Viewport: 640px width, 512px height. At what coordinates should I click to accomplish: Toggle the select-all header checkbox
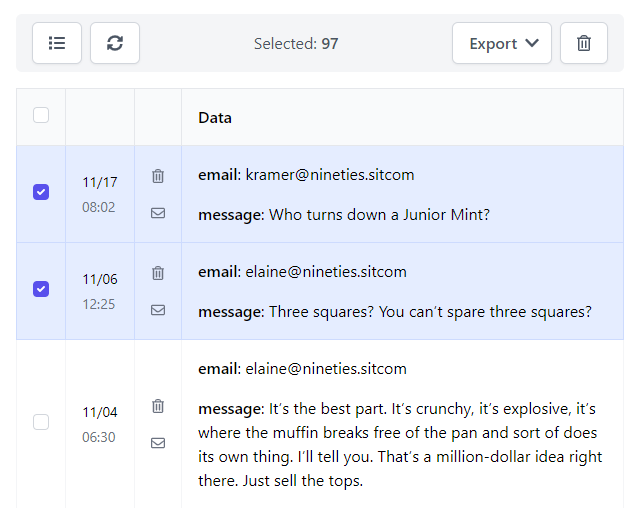41,115
